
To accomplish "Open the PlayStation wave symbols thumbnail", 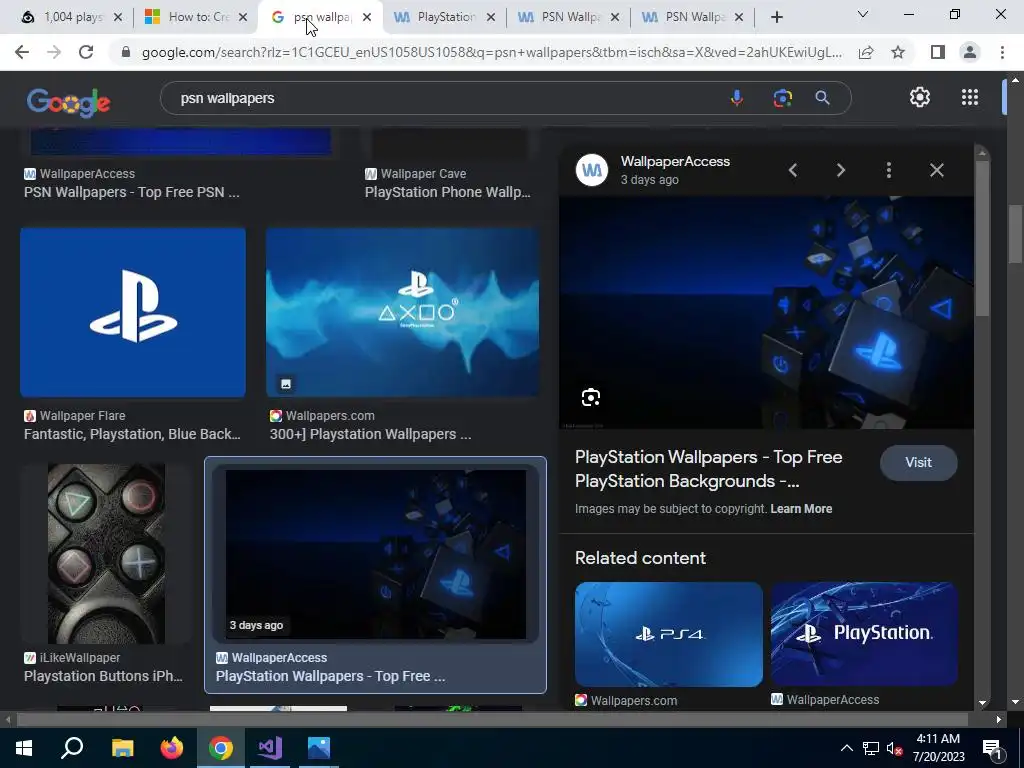I will coord(402,312).
